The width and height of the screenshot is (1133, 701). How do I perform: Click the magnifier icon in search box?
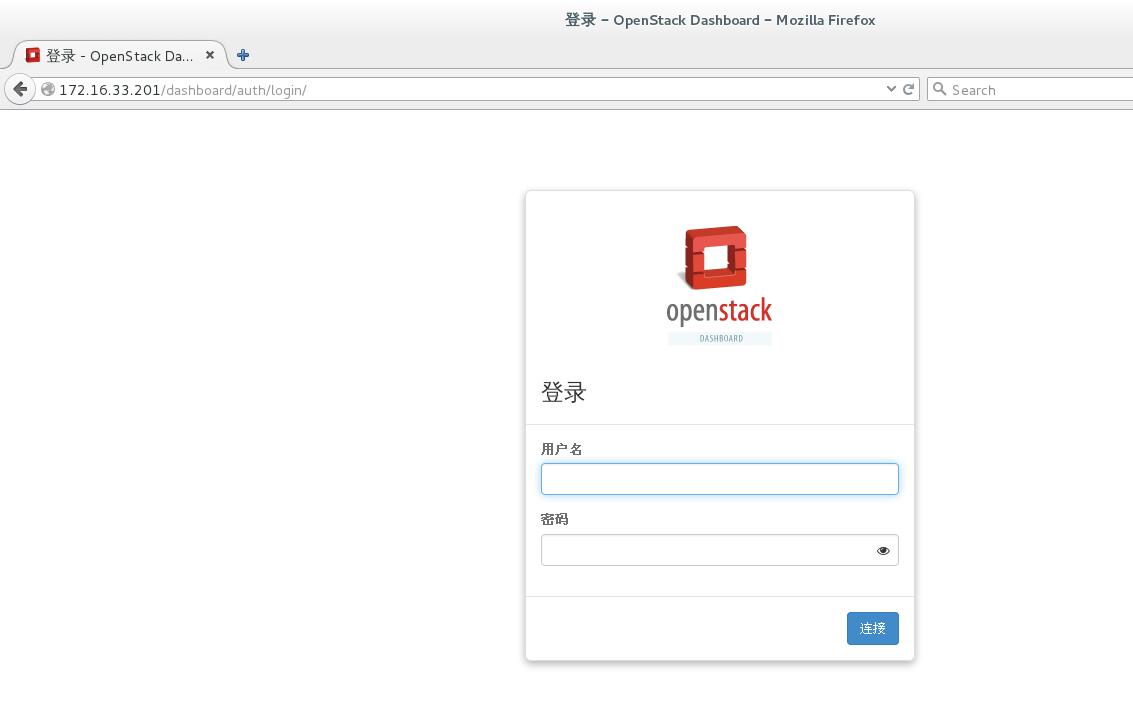(x=939, y=89)
